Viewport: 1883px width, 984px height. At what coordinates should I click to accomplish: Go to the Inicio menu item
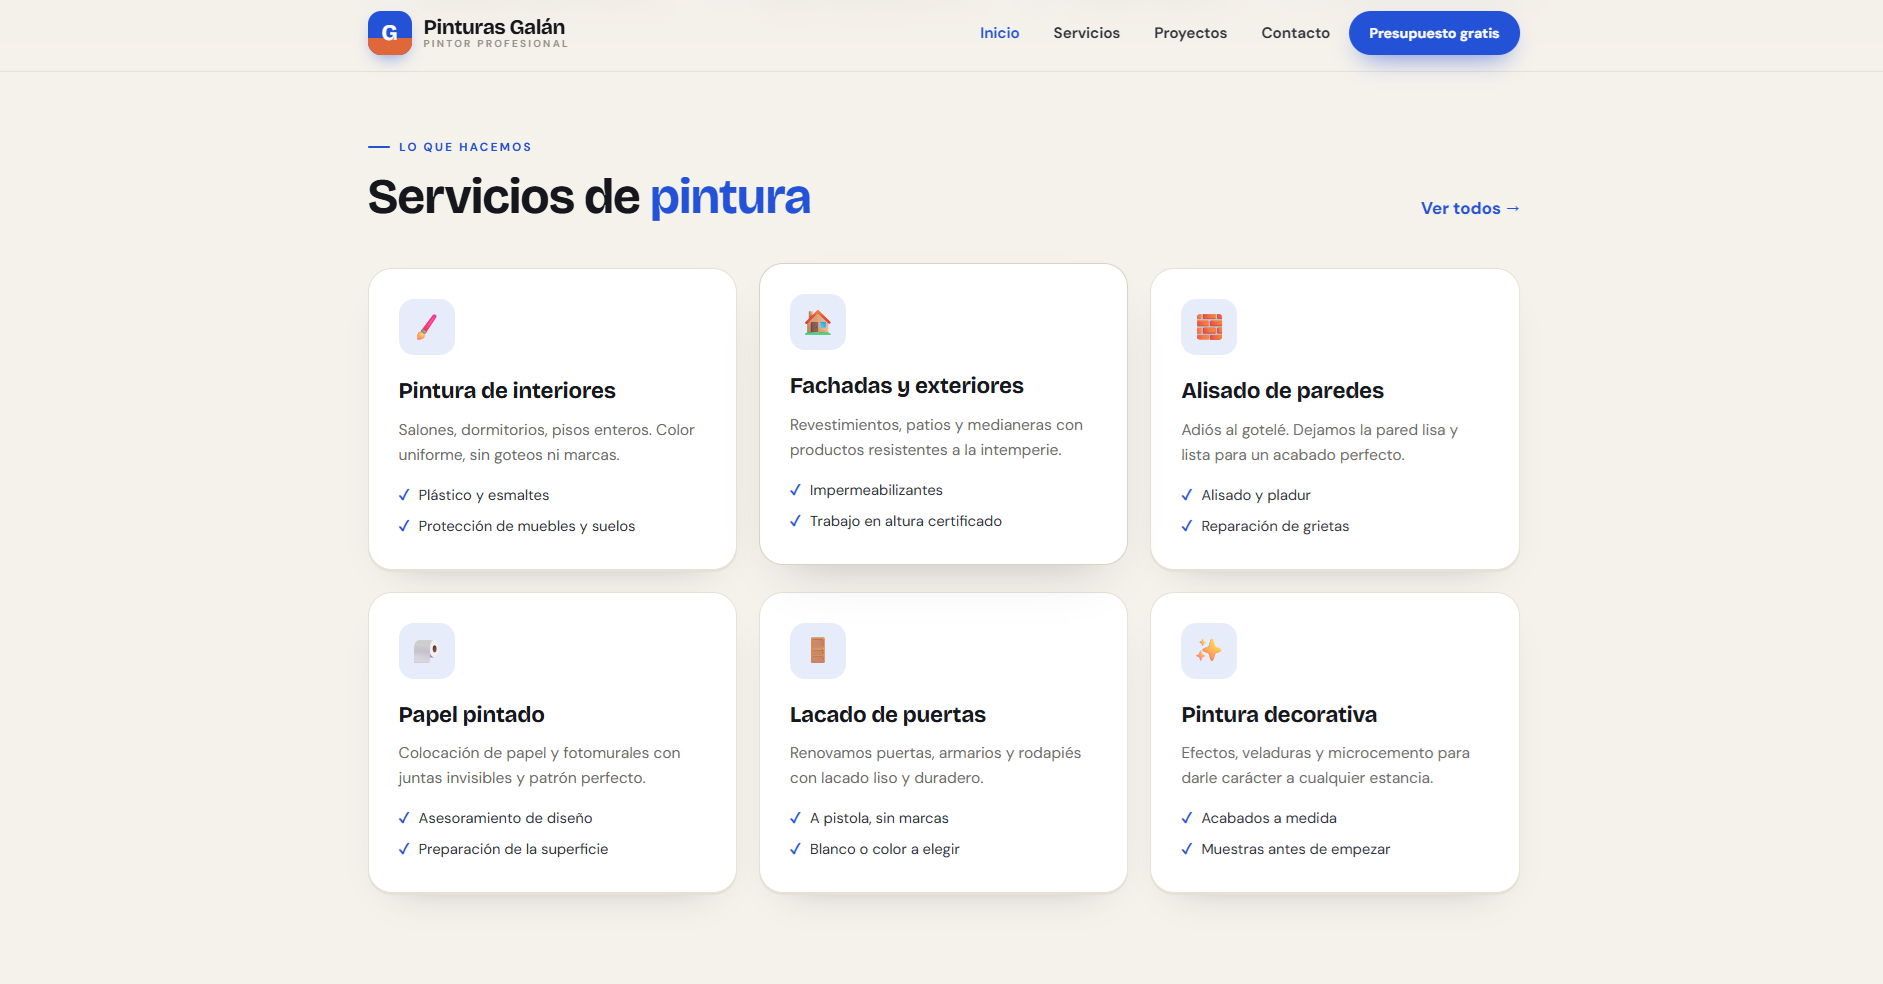coord(999,33)
